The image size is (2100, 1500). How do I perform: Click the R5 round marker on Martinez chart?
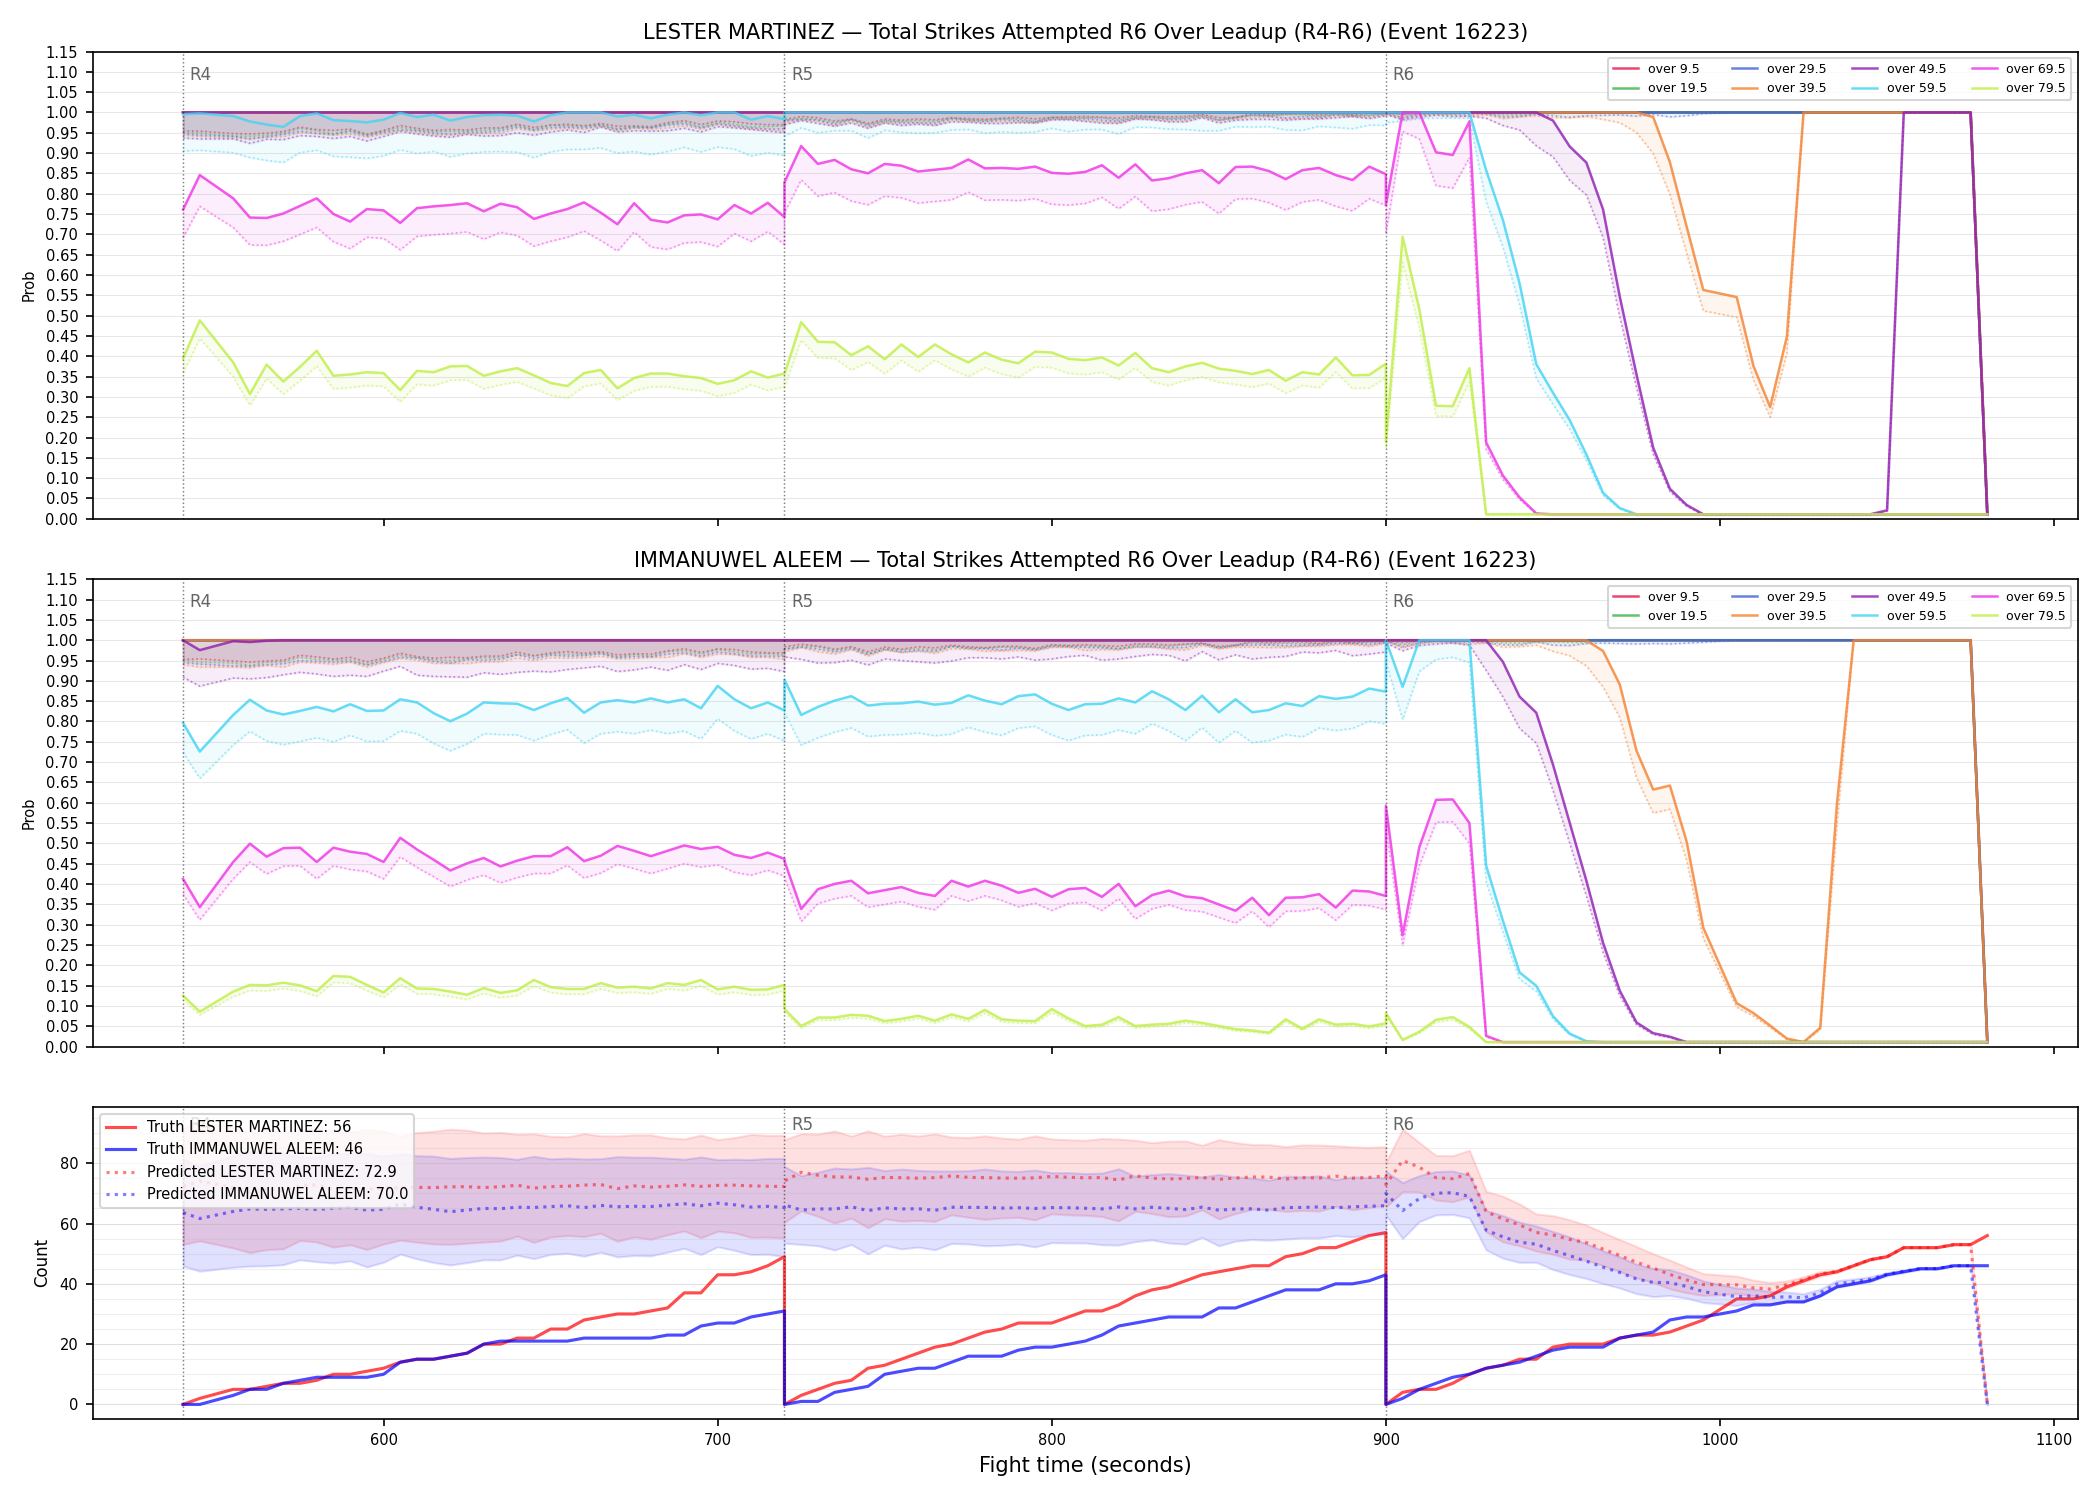[802, 74]
